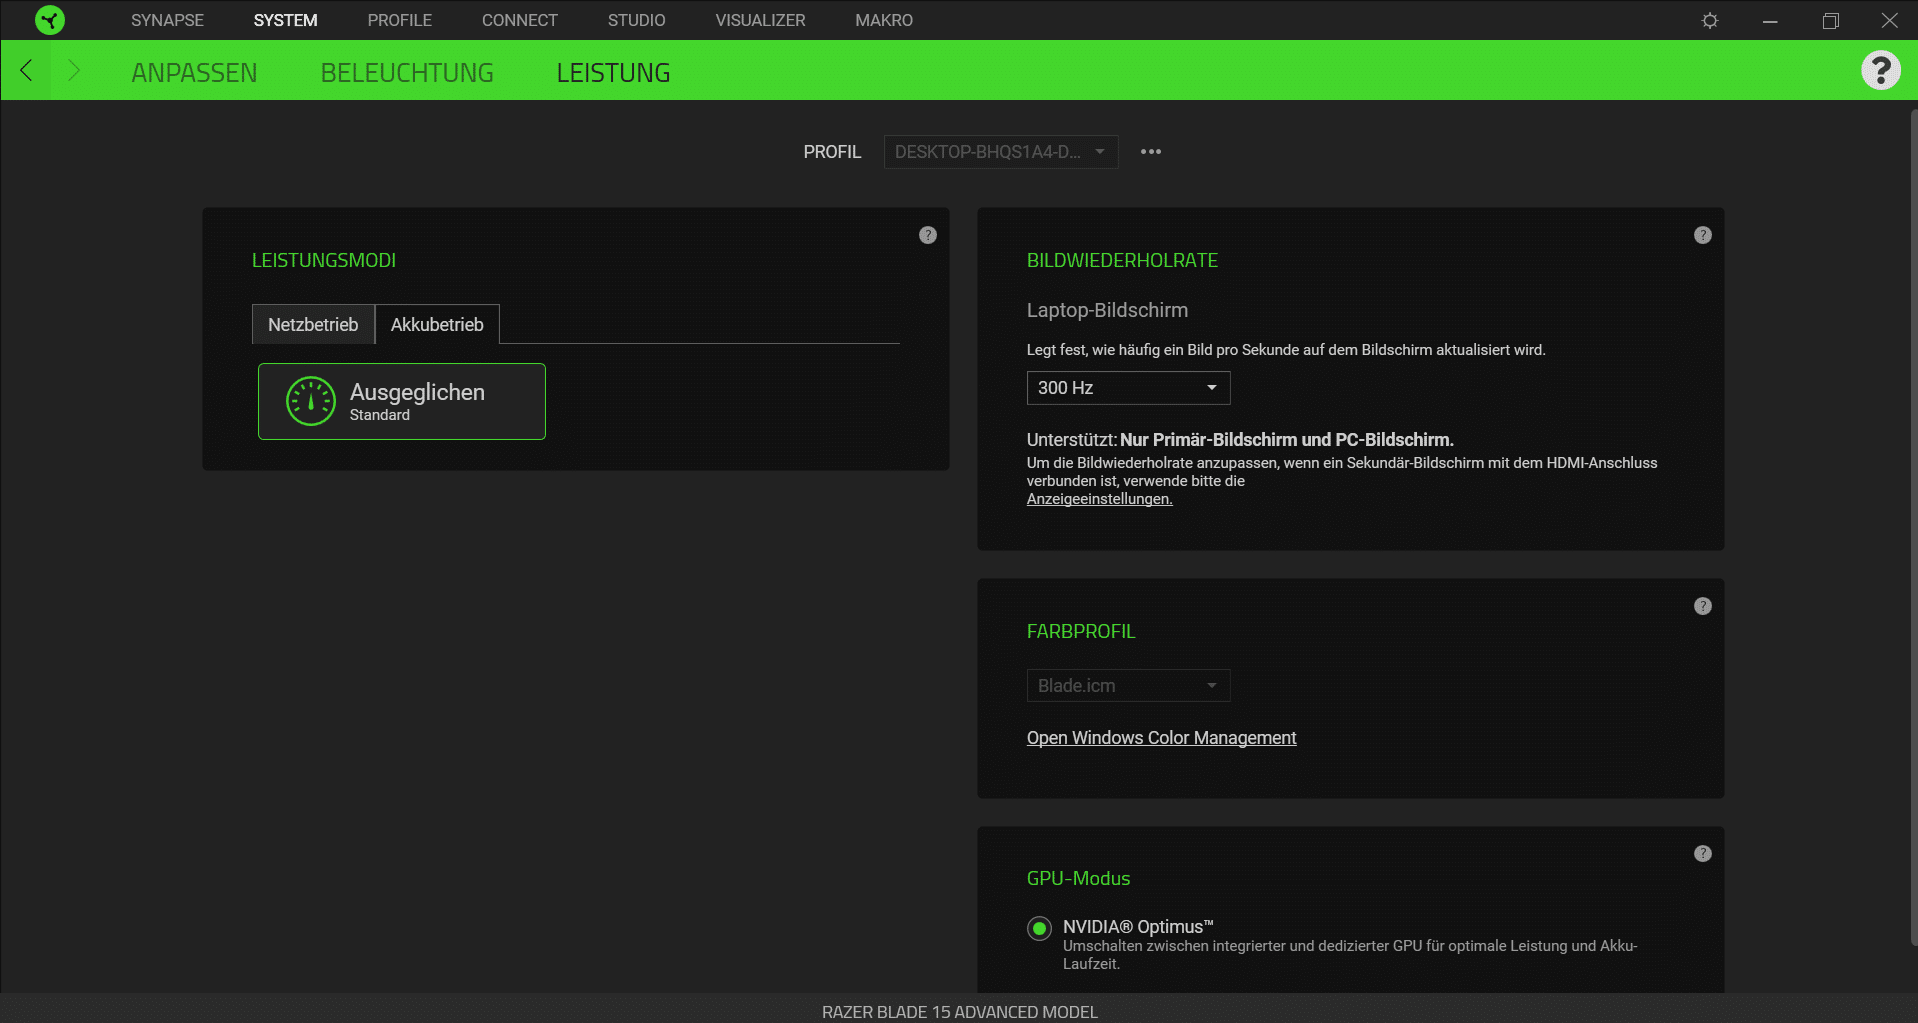Open Farbprofil help tooltip icon
The height and width of the screenshot is (1023, 1918).
point(1703,606)
